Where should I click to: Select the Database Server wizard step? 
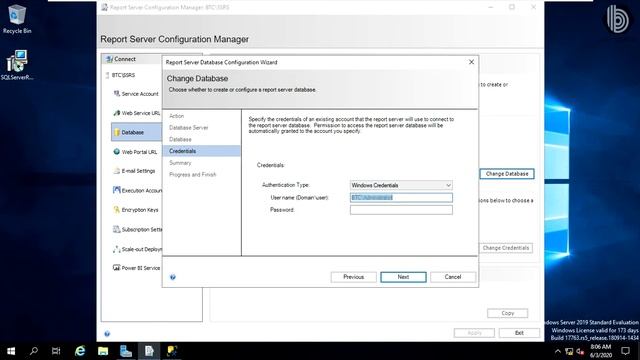coord(189,128)
